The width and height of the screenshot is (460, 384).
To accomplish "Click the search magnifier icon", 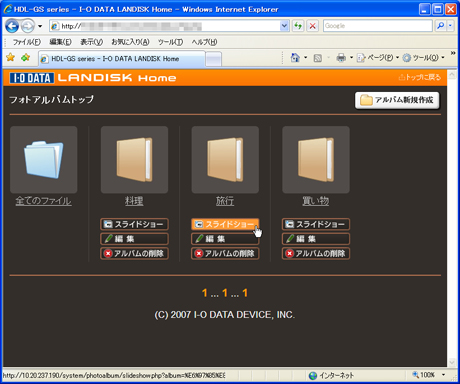I will click(x=441, y=26).
